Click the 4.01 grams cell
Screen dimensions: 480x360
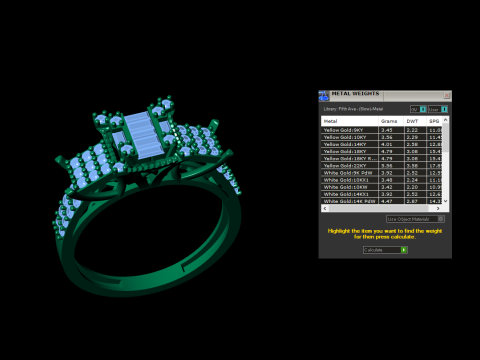point(391,144)
